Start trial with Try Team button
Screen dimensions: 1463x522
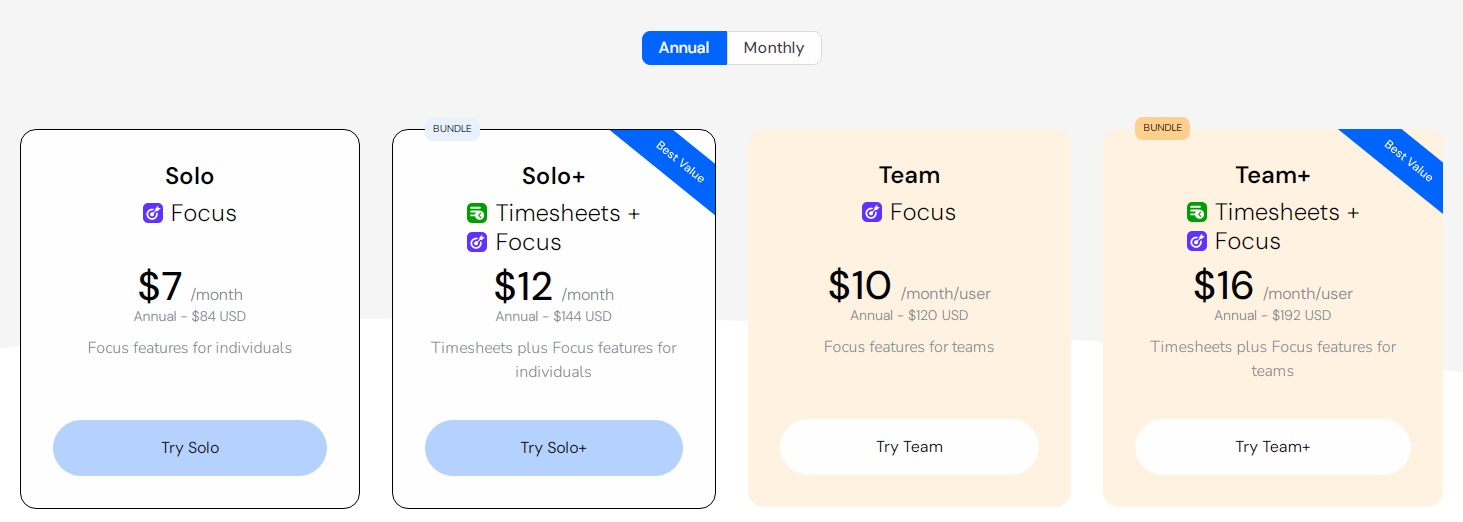(x=909, y=447)
